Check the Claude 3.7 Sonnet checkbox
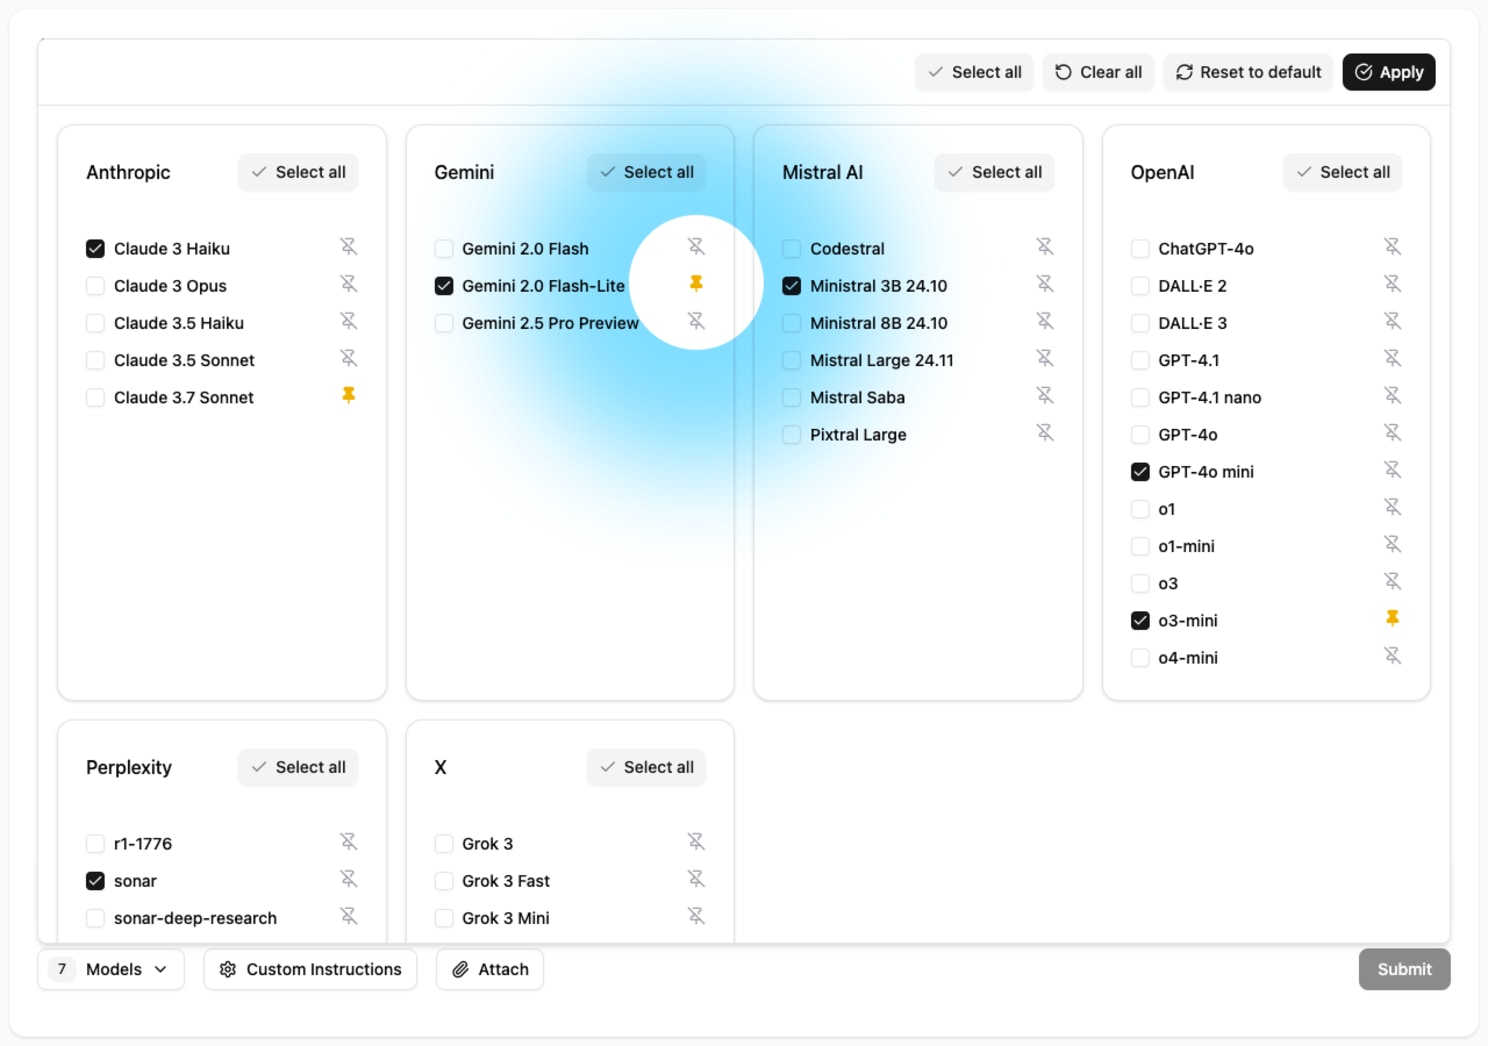This screenshot has height=1046, width=1488. pyautogui.click(x=95, y=398)
